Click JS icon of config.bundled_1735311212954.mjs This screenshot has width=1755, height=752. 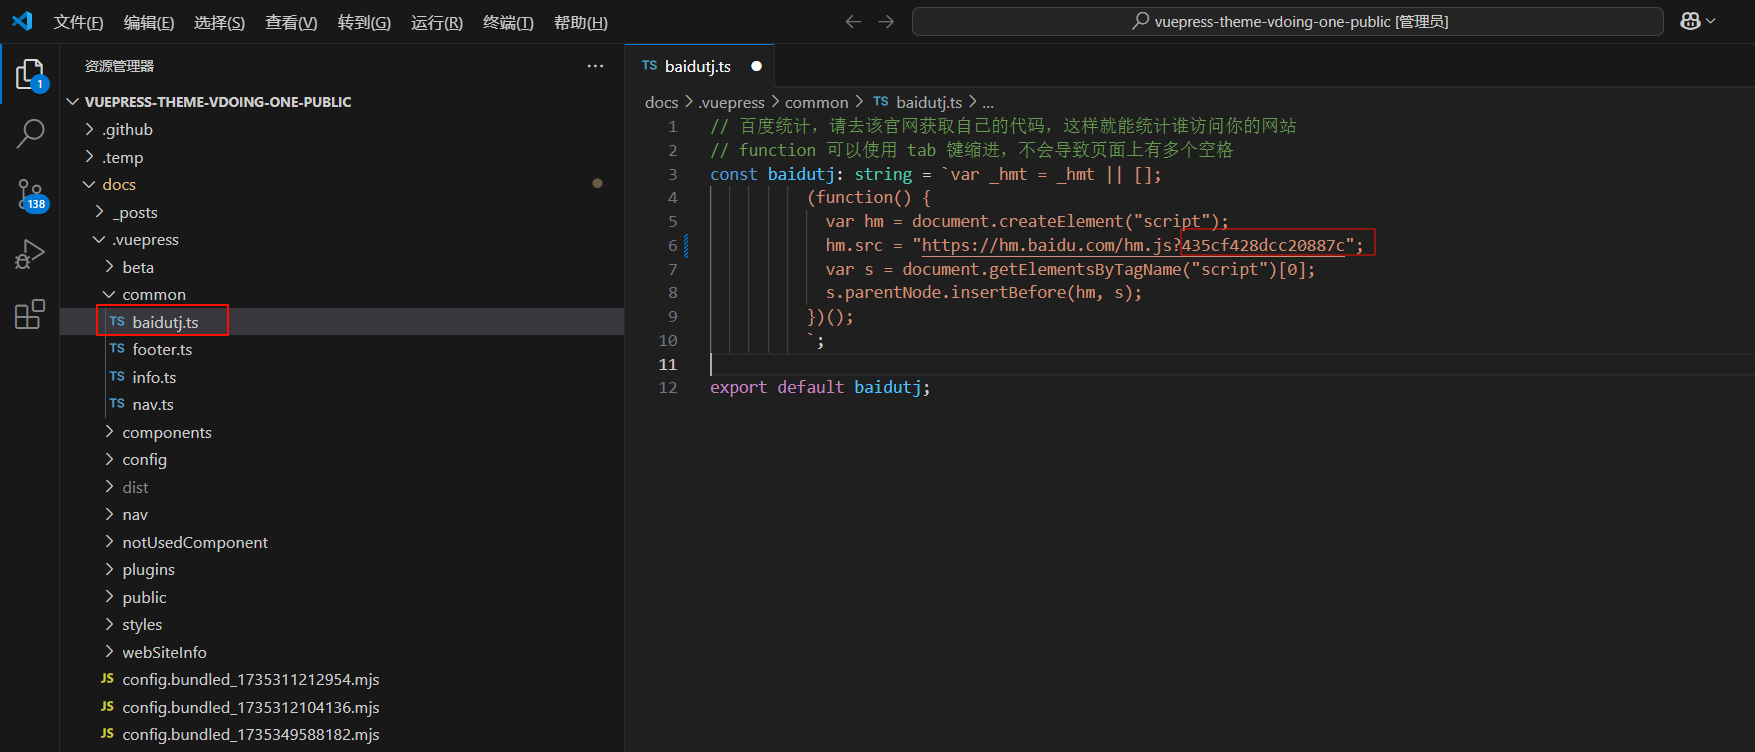click(107, 679)
